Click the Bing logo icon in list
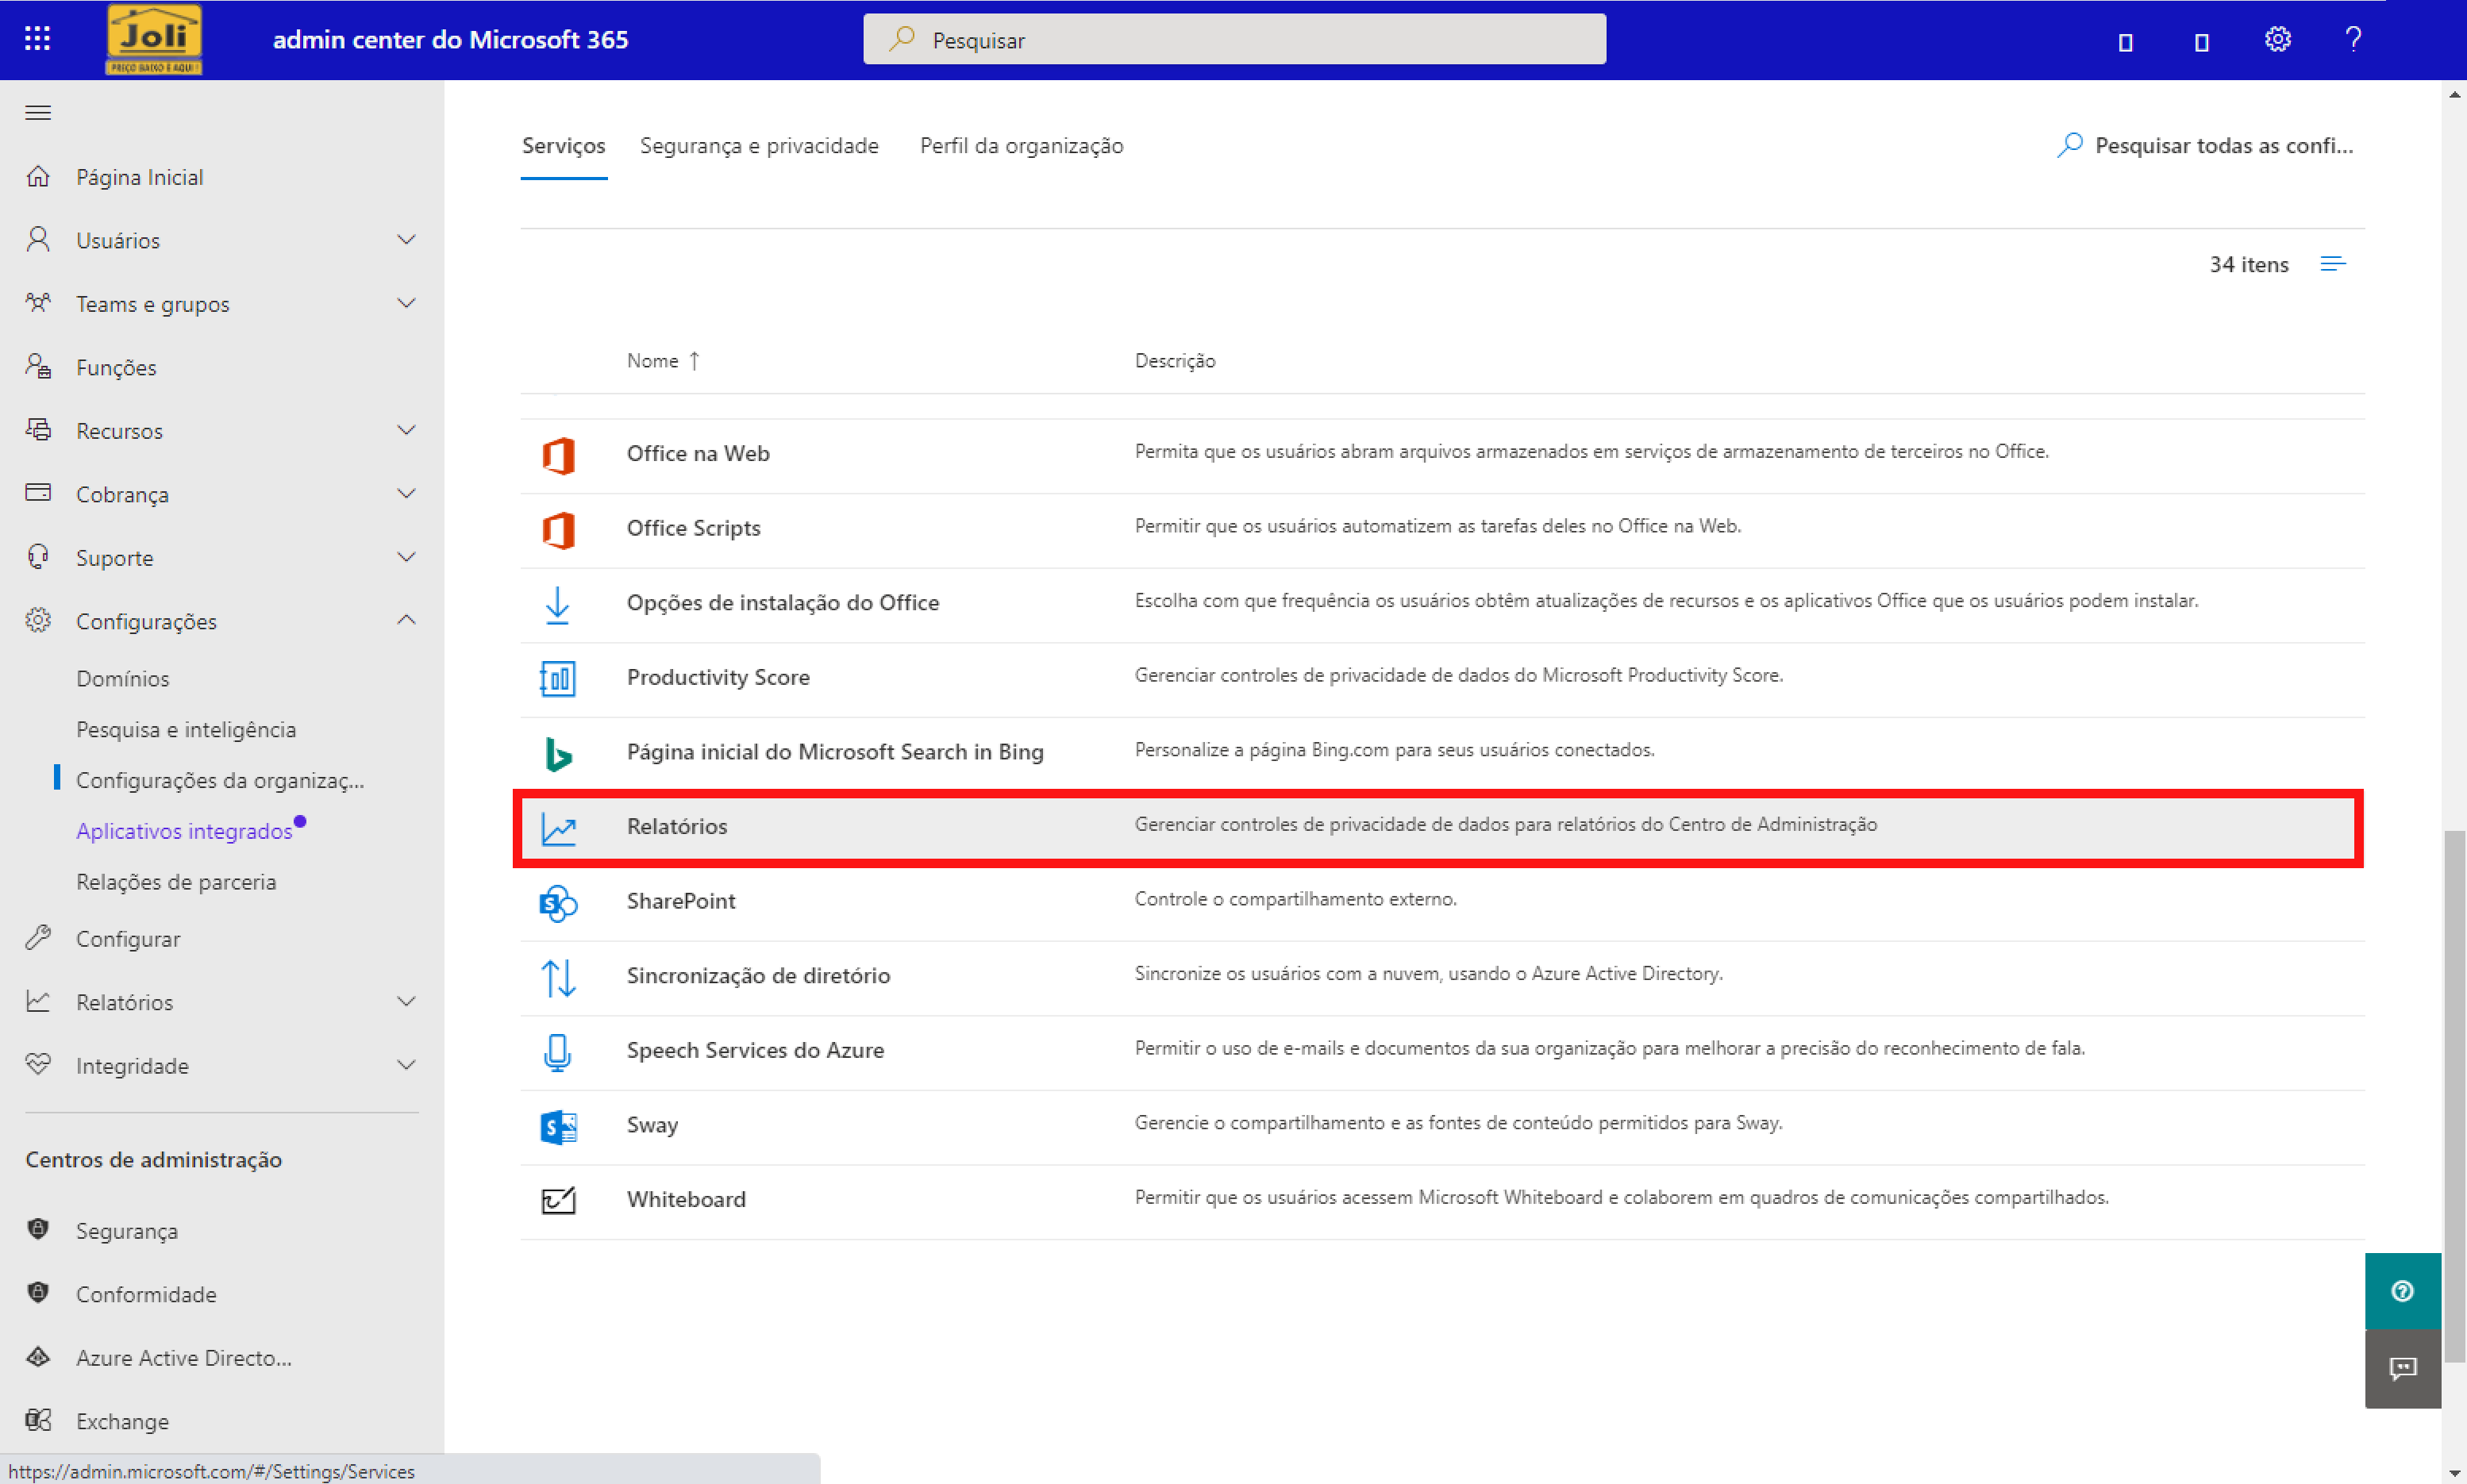The height and width of the screenshot is (1484, 2467). click(558, 753)
